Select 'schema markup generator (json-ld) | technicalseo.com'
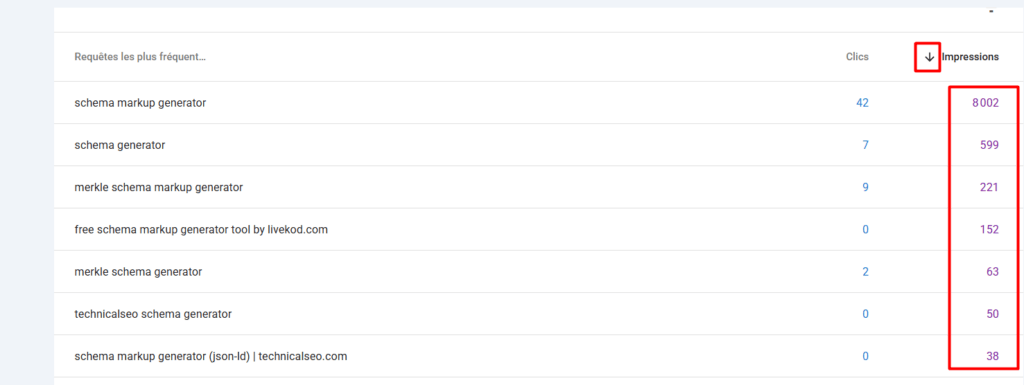Image resolution: width=1024 pixels, height=385 pixels. (211, 356)
